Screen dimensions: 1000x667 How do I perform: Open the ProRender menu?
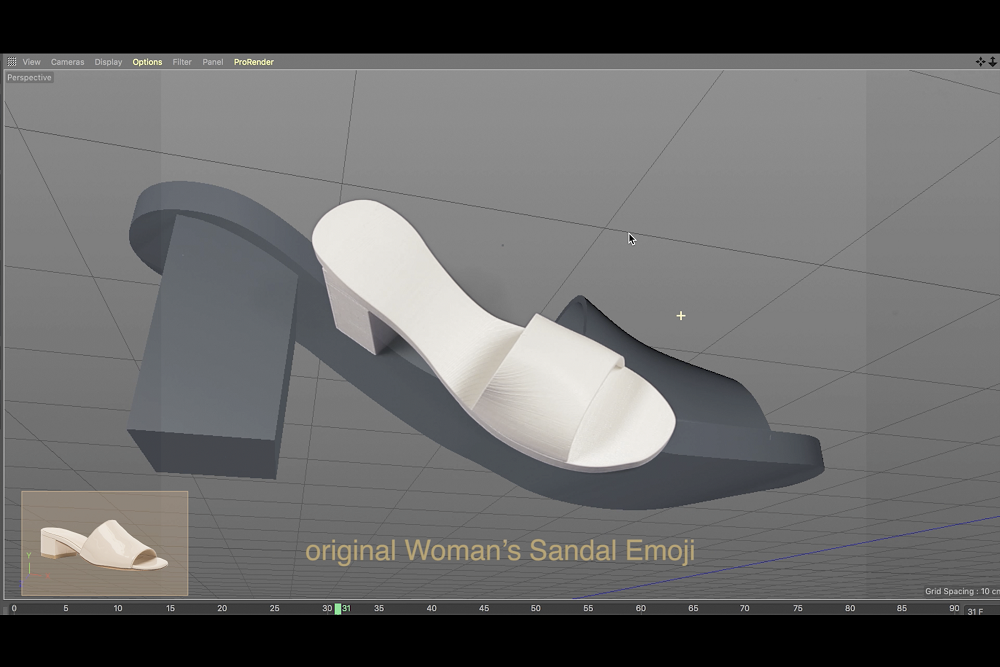[x=254, y=62]
